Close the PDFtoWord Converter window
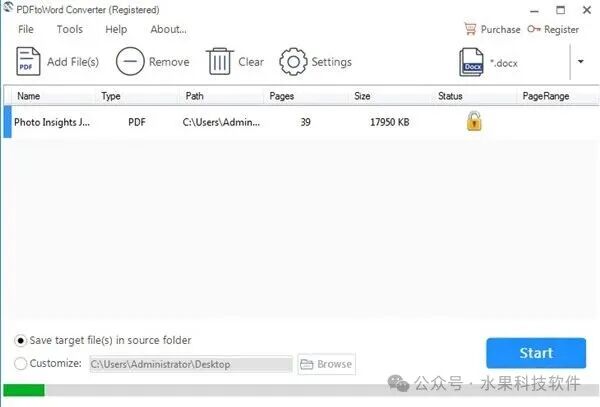Screen dimensions: 600x407 (587, 10)
